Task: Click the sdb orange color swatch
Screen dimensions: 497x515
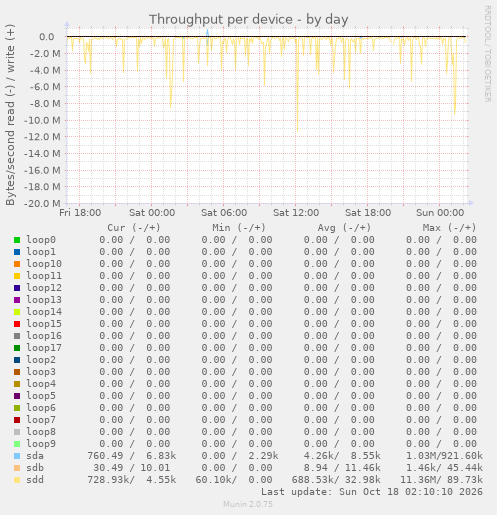Action: 17,468
